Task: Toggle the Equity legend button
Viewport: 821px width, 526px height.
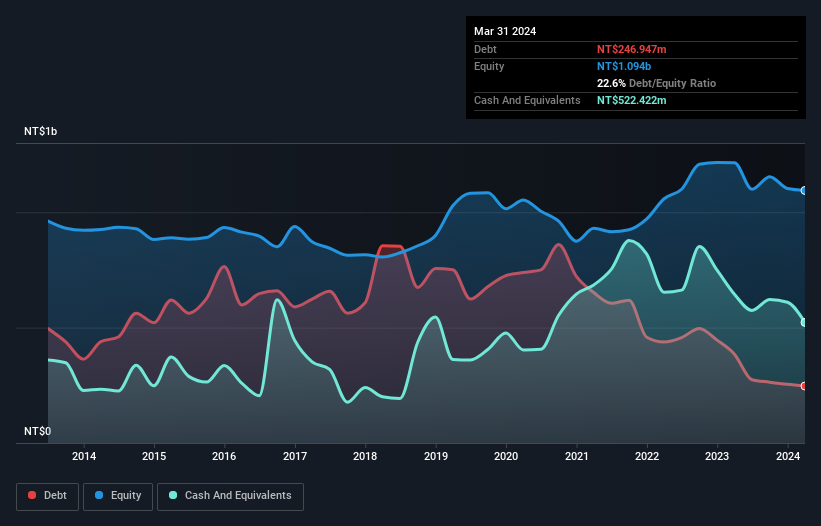Action: [x=118, y=496]
